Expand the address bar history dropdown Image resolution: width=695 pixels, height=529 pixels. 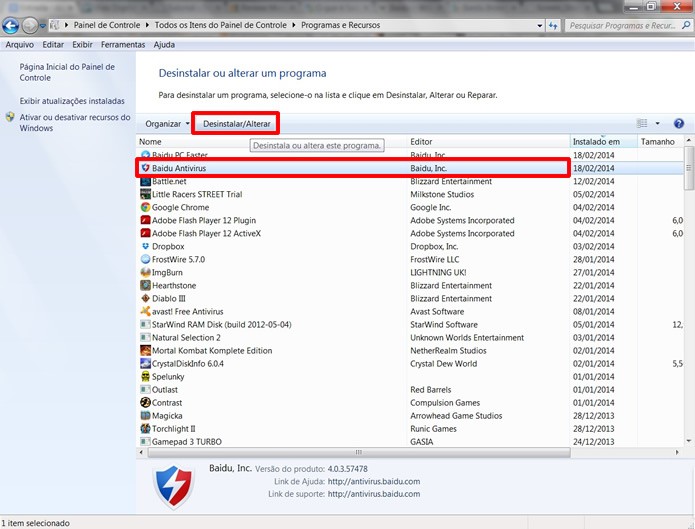tap(539, 26)
